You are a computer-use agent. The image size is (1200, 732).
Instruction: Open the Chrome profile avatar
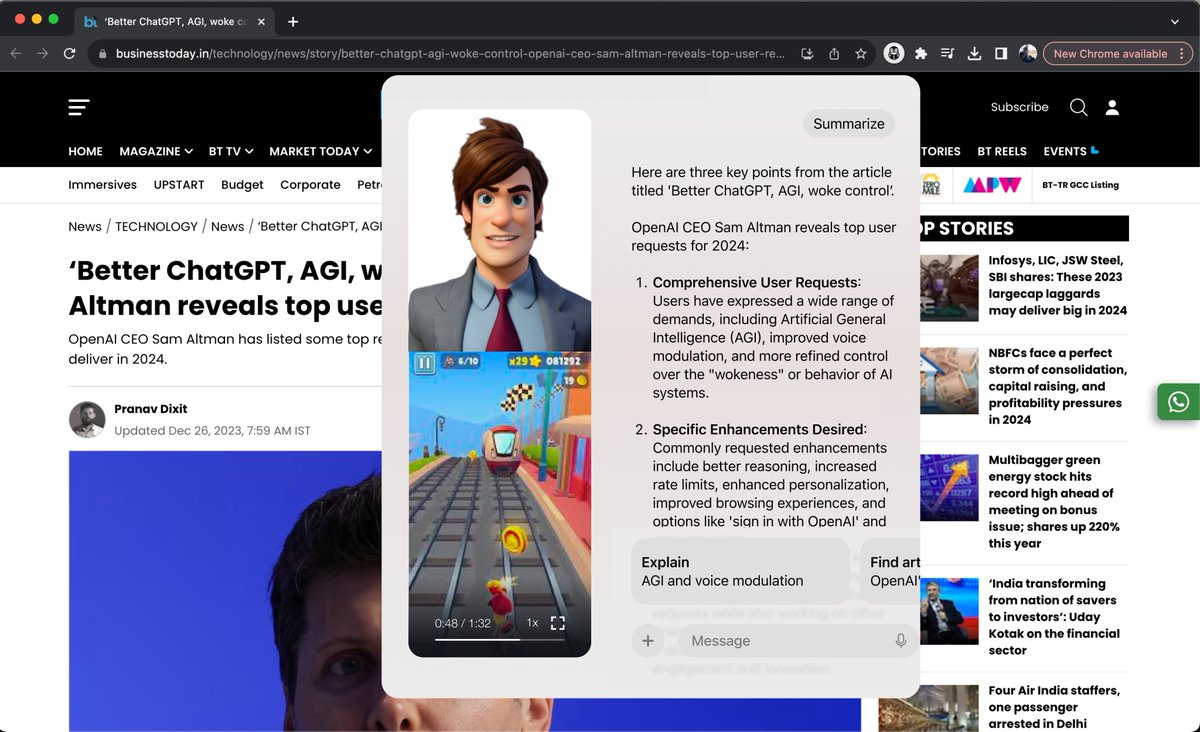1028,54
